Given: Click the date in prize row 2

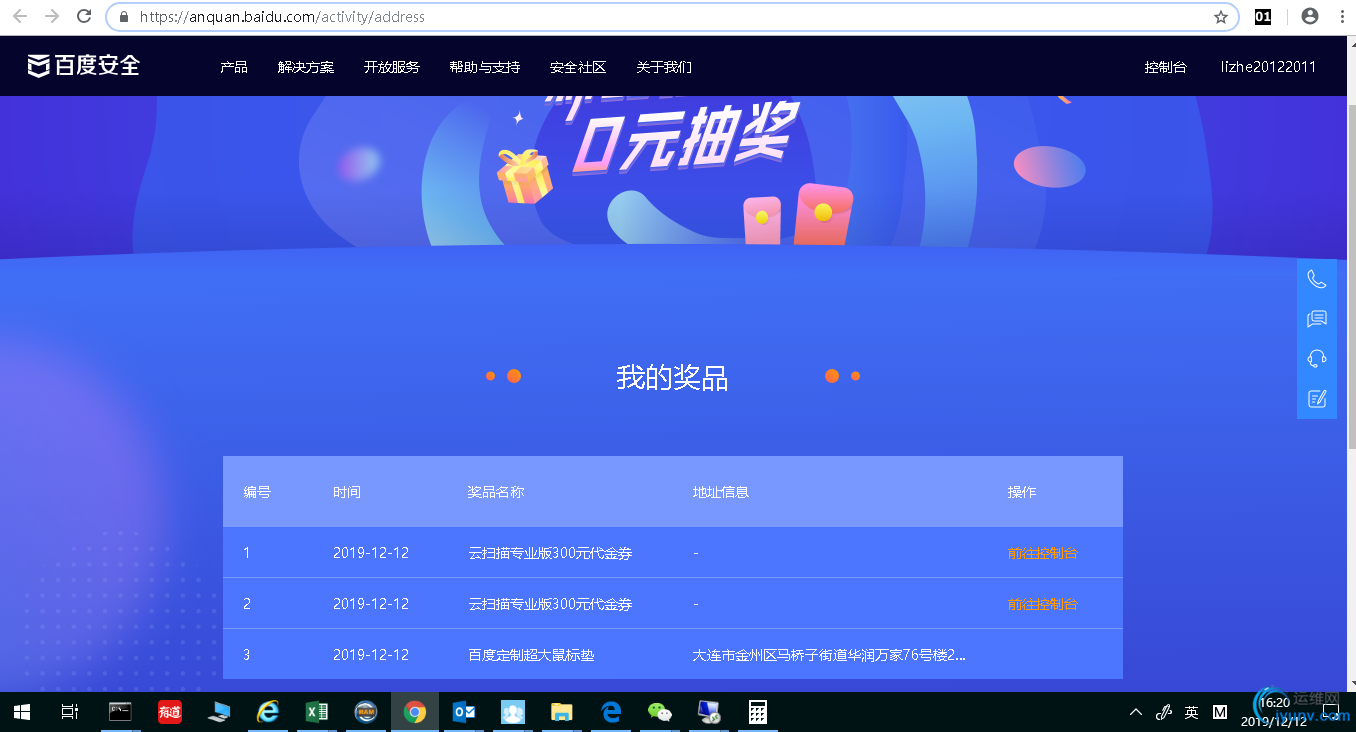Looking at the screenshot, I should point(371,604).
